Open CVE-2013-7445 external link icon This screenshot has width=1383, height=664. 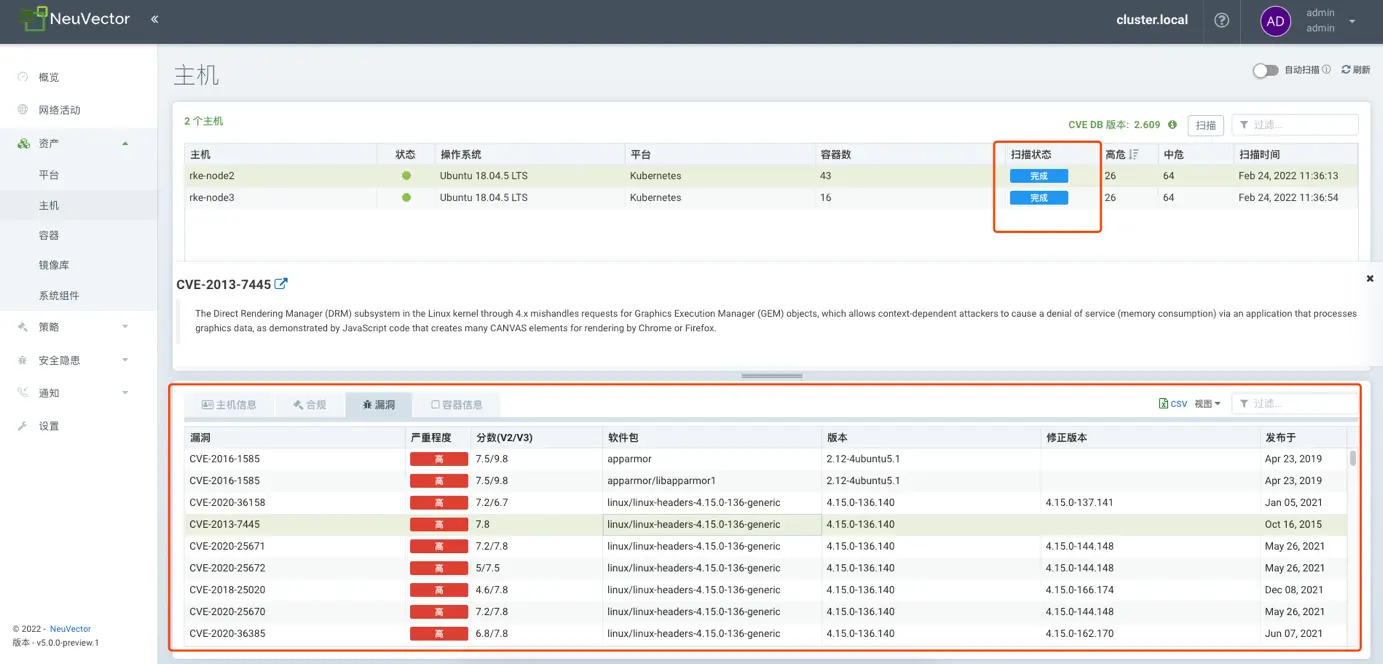[281, 284]
